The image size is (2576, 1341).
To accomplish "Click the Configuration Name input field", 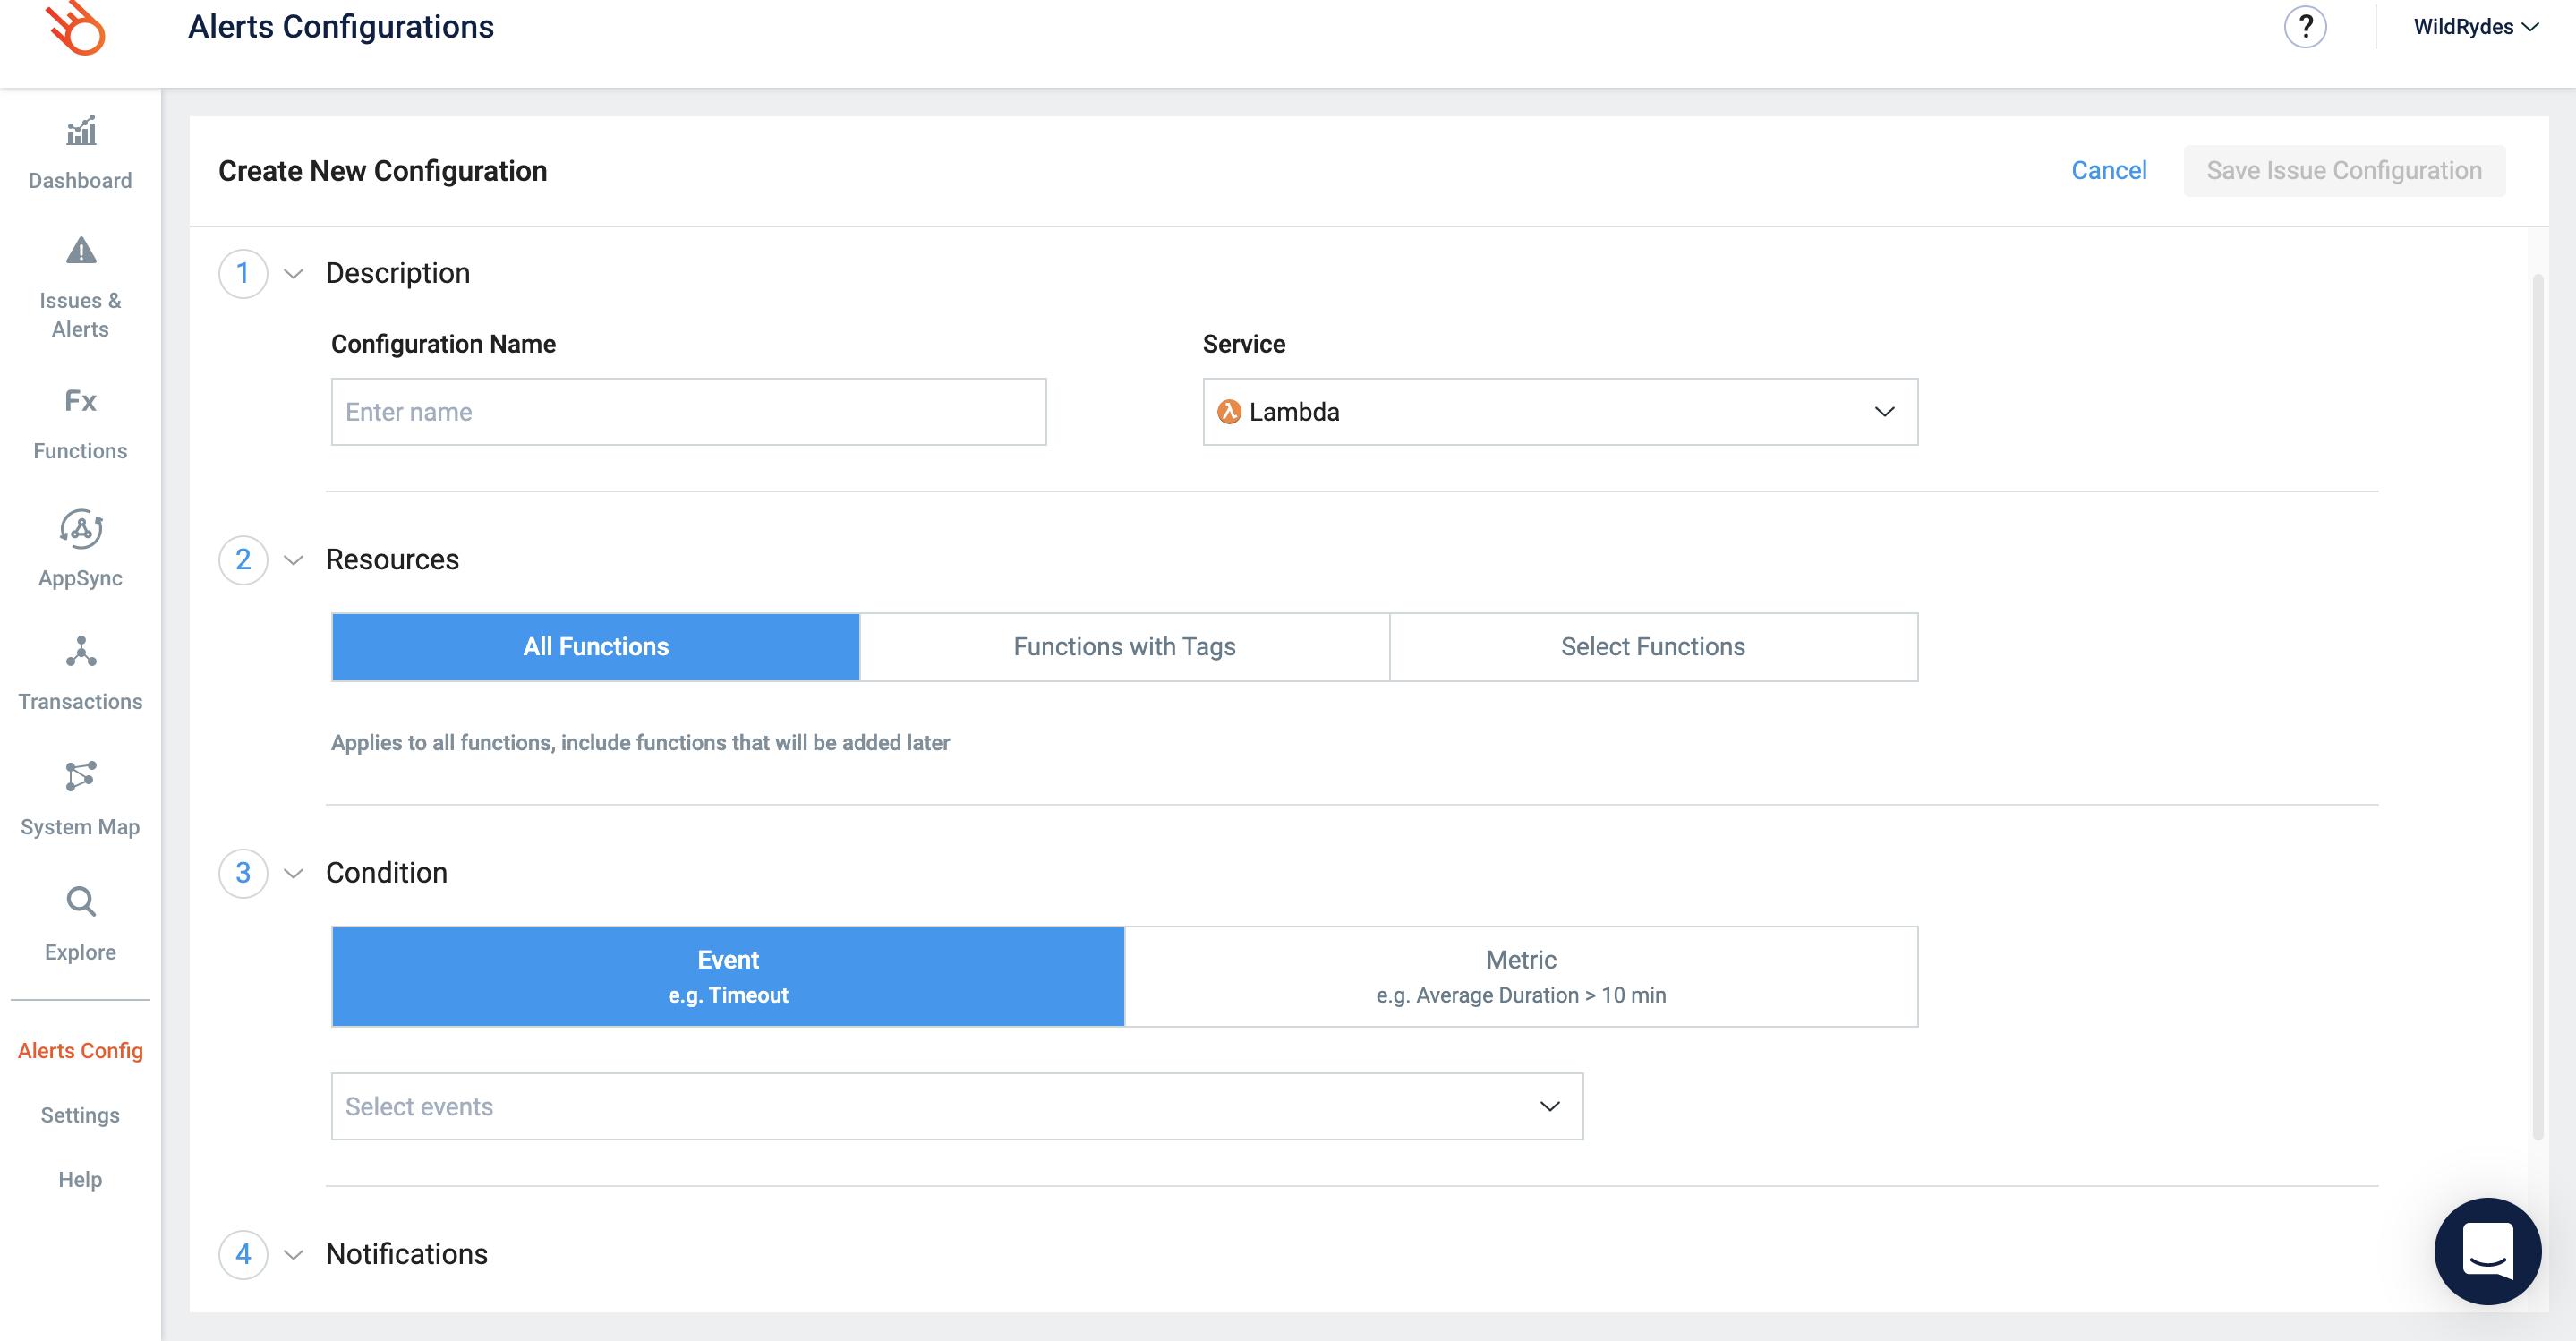I will 688,412.
